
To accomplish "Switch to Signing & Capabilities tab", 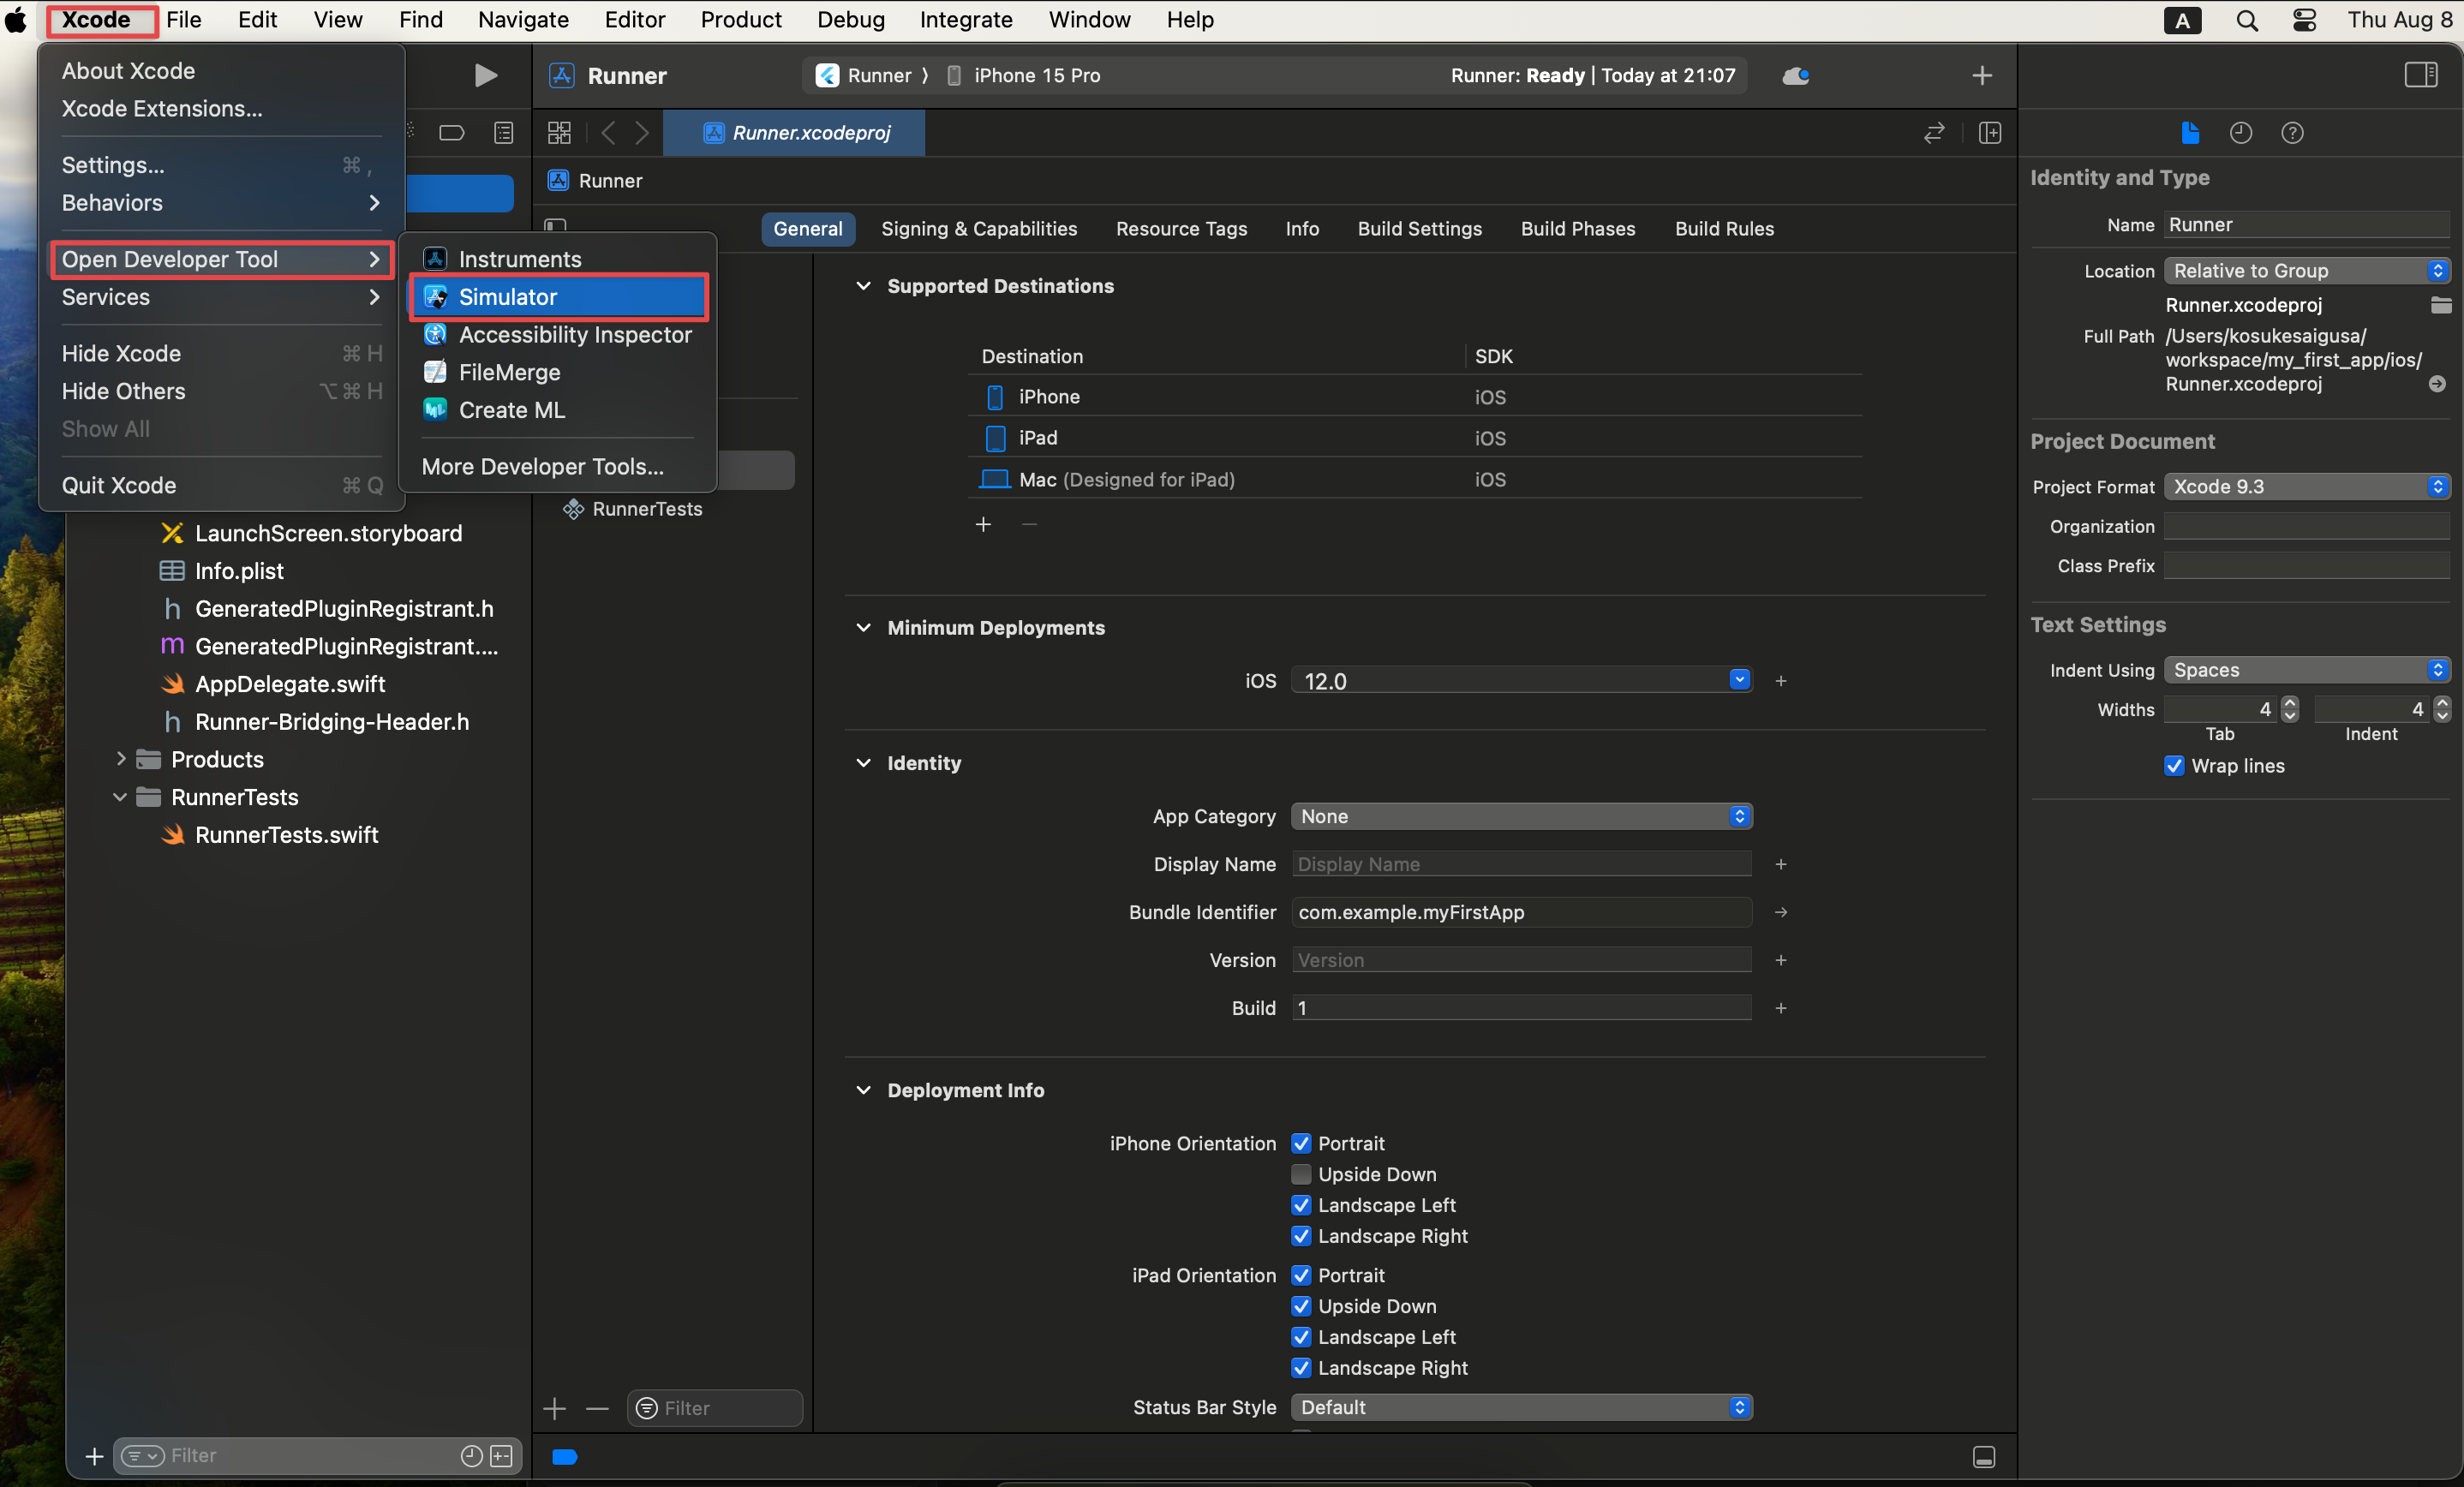I will (979, 229).
